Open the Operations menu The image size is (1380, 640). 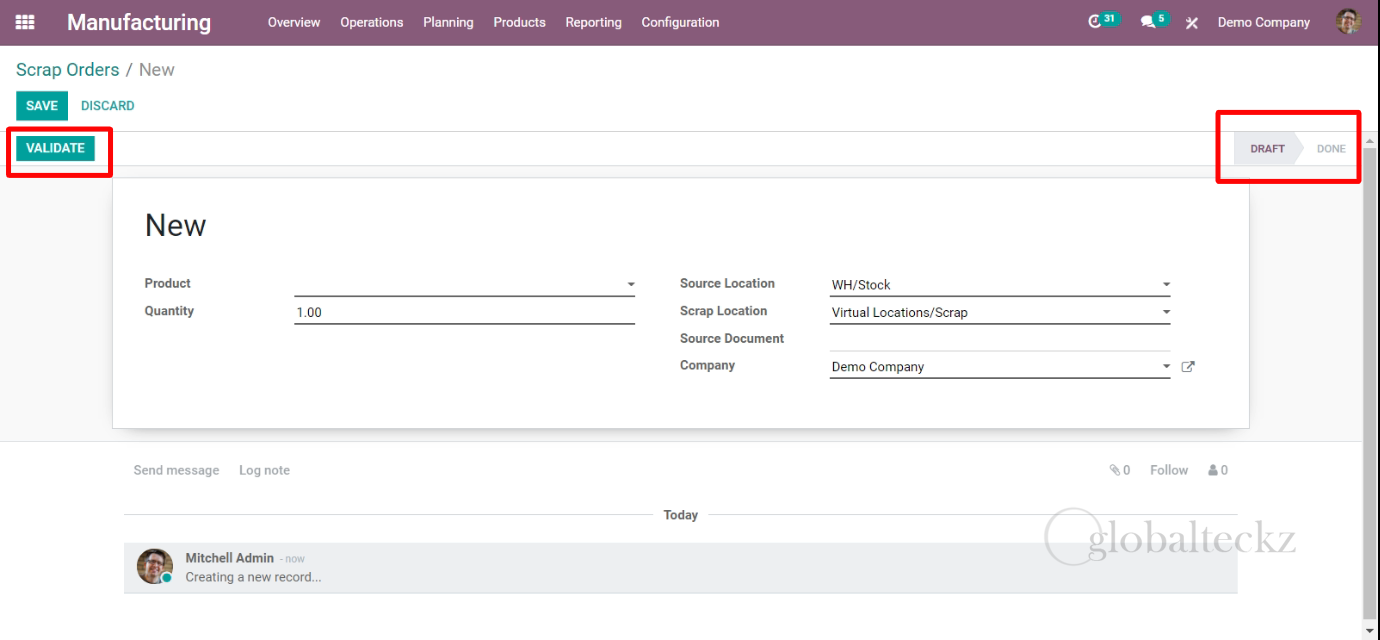(371, 22)
